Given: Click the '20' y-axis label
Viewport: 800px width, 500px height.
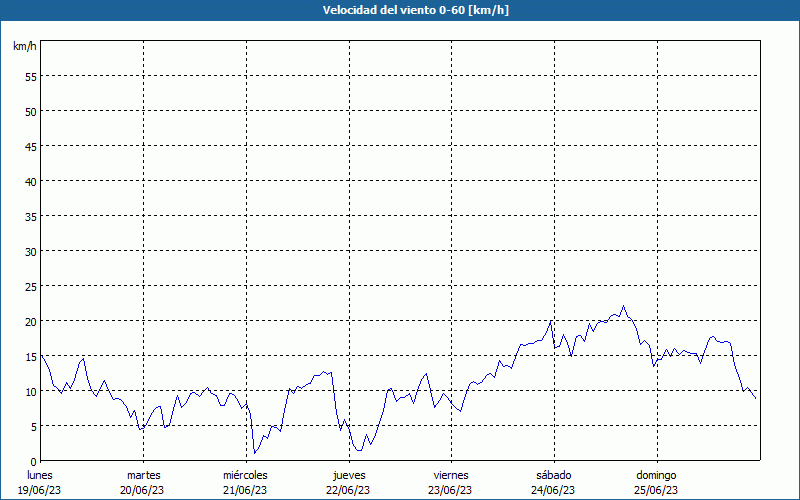Looking at the screenshot, I should (31, 321).
